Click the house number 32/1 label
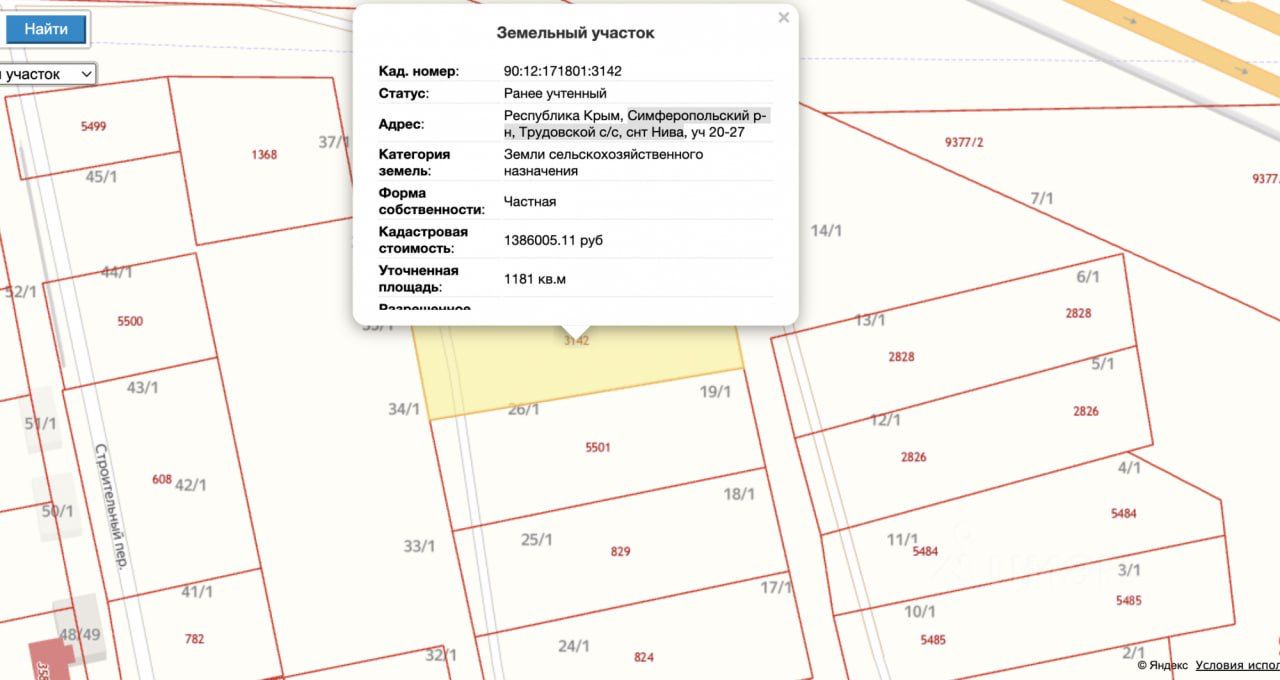The width and height of the screenshot is (1280, 680). point(441,655)
